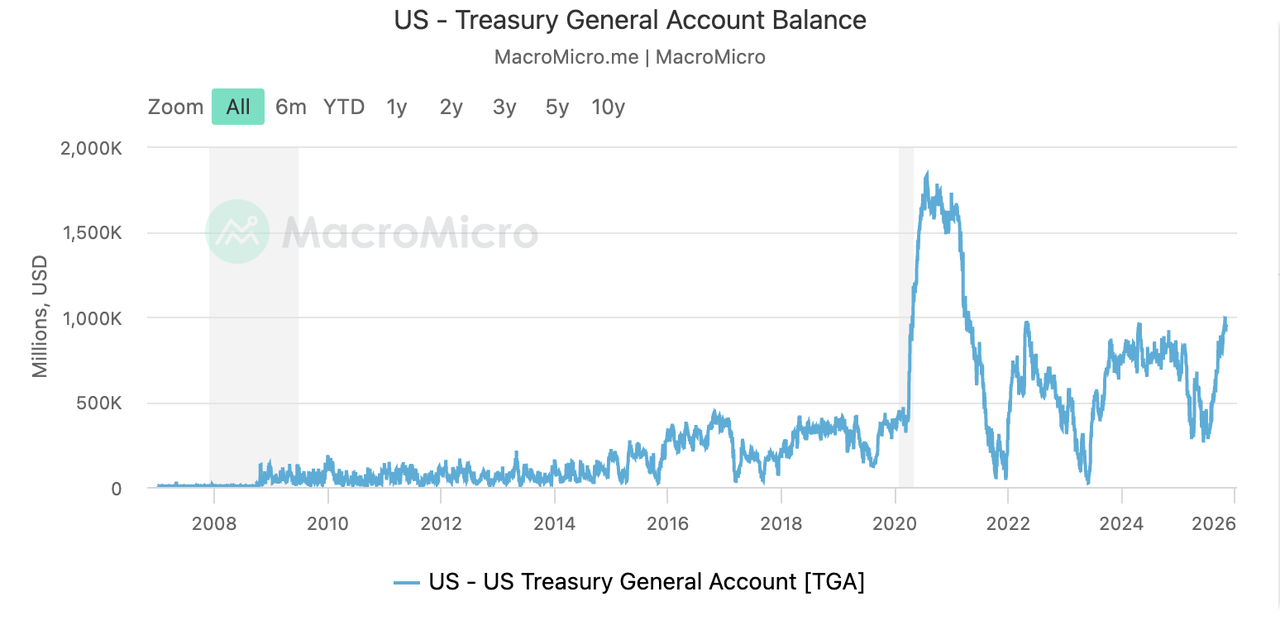
Task: Click the Millions, USD axis title
Action: click(40, 318)
